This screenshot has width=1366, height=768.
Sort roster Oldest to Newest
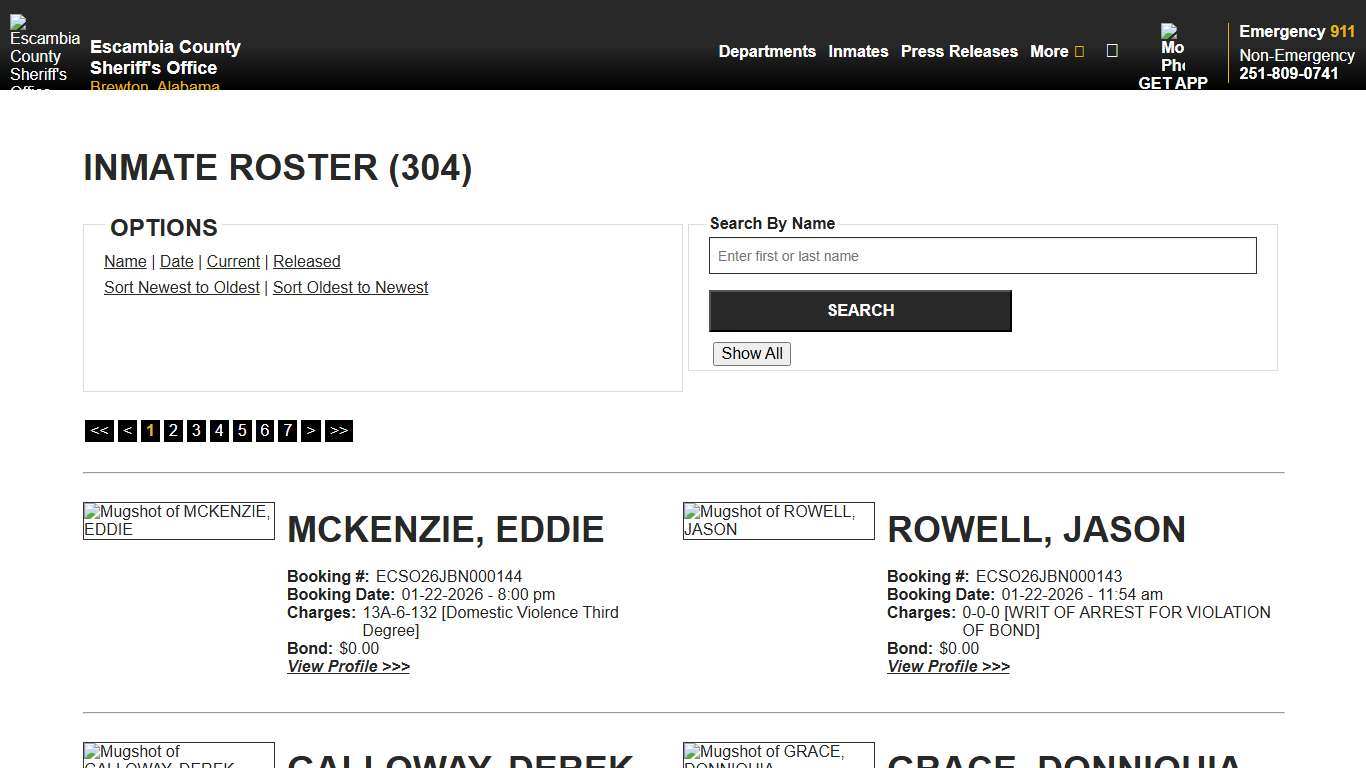point(350,287)
